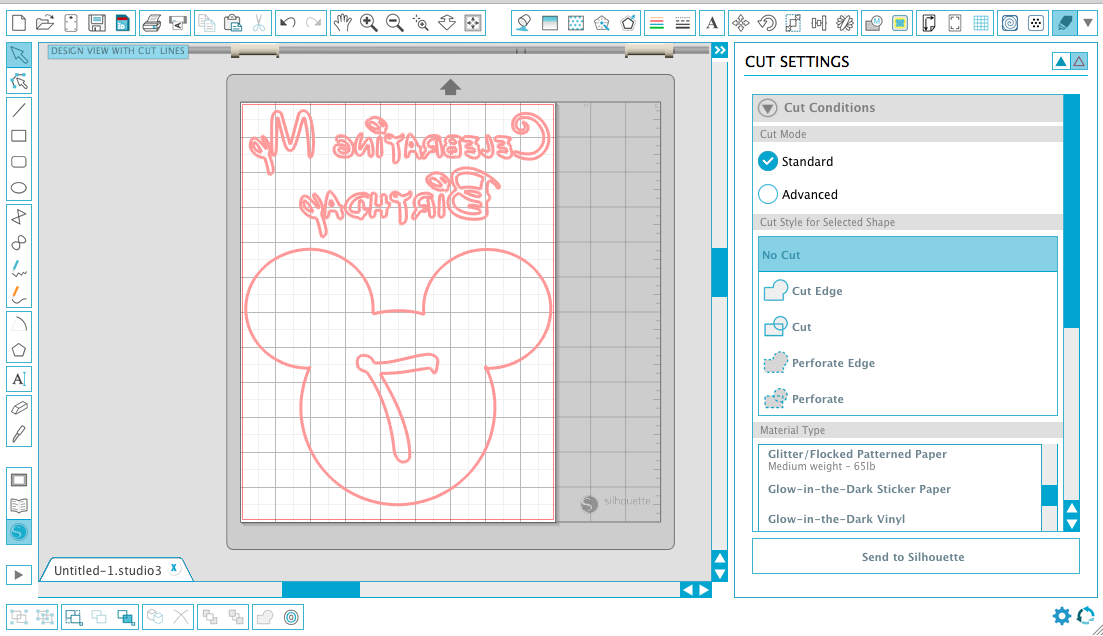This screenshot has width=1103, height=636.
Task: Click the outlined triangle in Cut Settings header
Action: click(1079, 62)
